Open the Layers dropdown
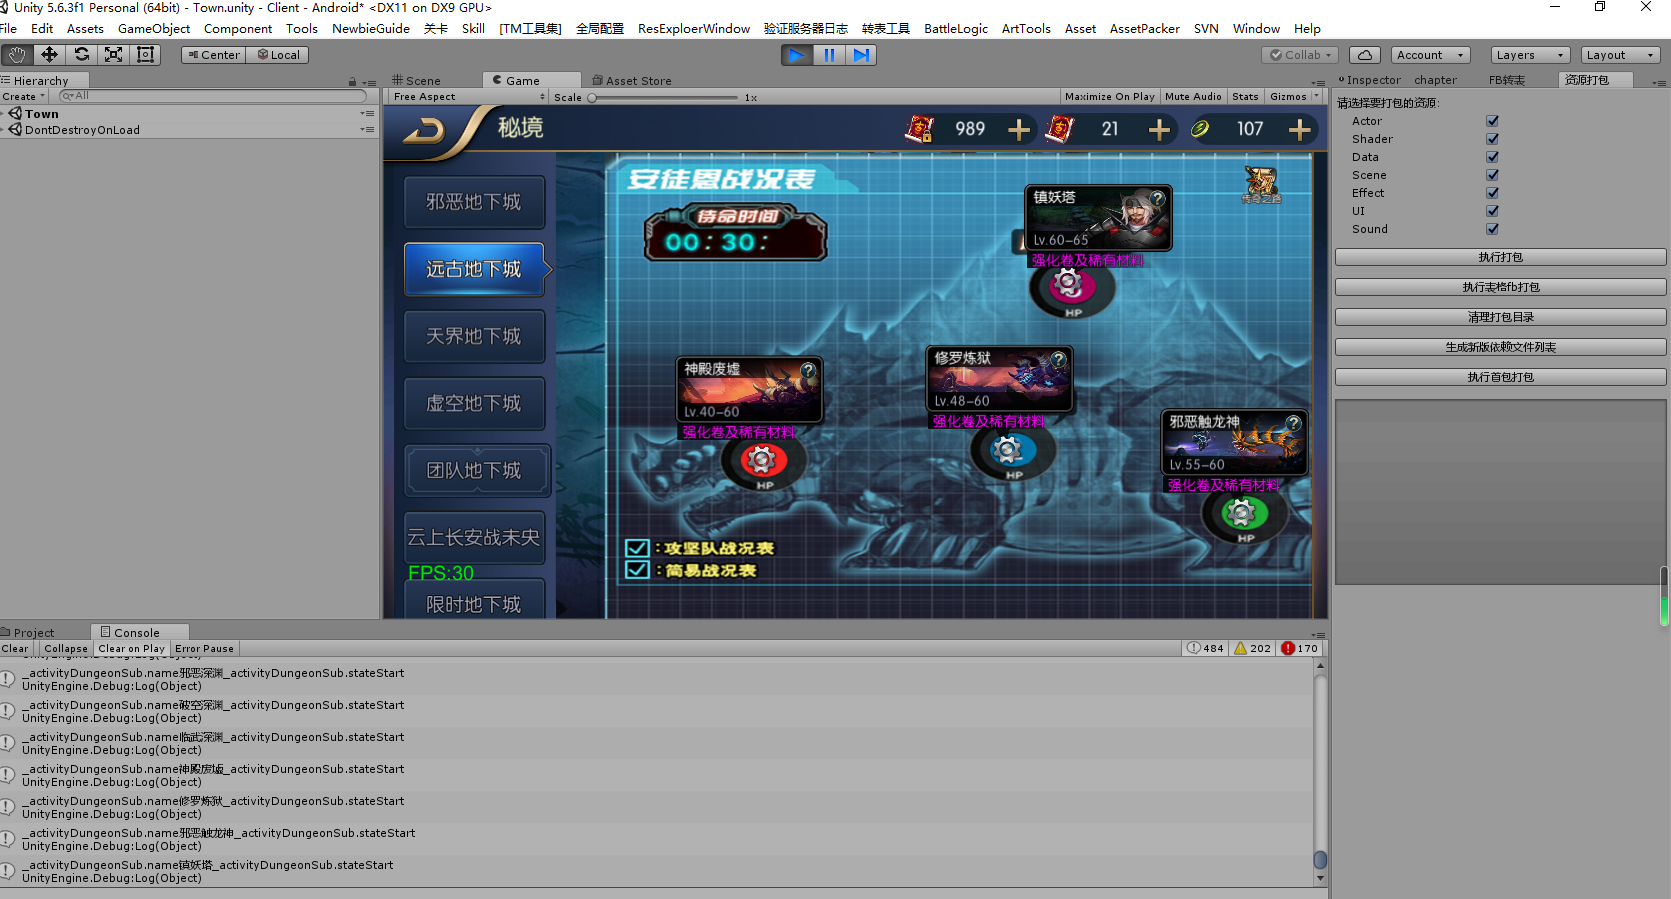 click(x=1530, y=55)
